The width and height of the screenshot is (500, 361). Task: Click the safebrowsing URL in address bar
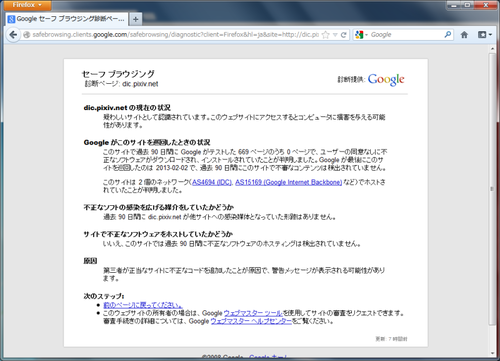click(x=176, y=35)
